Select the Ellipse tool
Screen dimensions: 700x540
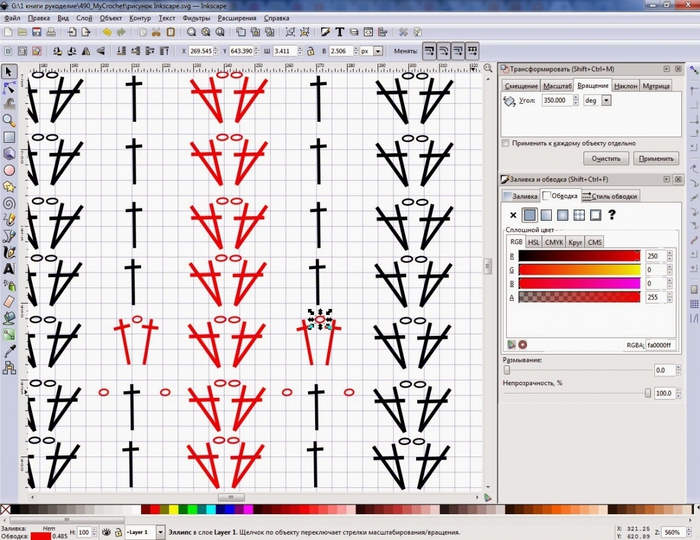(x=9, y=170)
